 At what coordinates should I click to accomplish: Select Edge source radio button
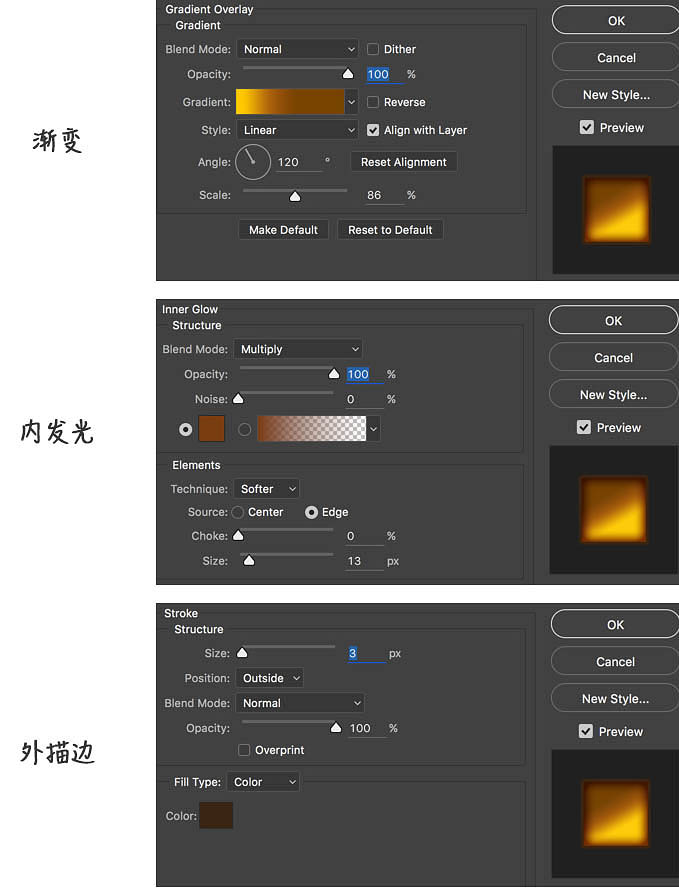tap(311, 513)
